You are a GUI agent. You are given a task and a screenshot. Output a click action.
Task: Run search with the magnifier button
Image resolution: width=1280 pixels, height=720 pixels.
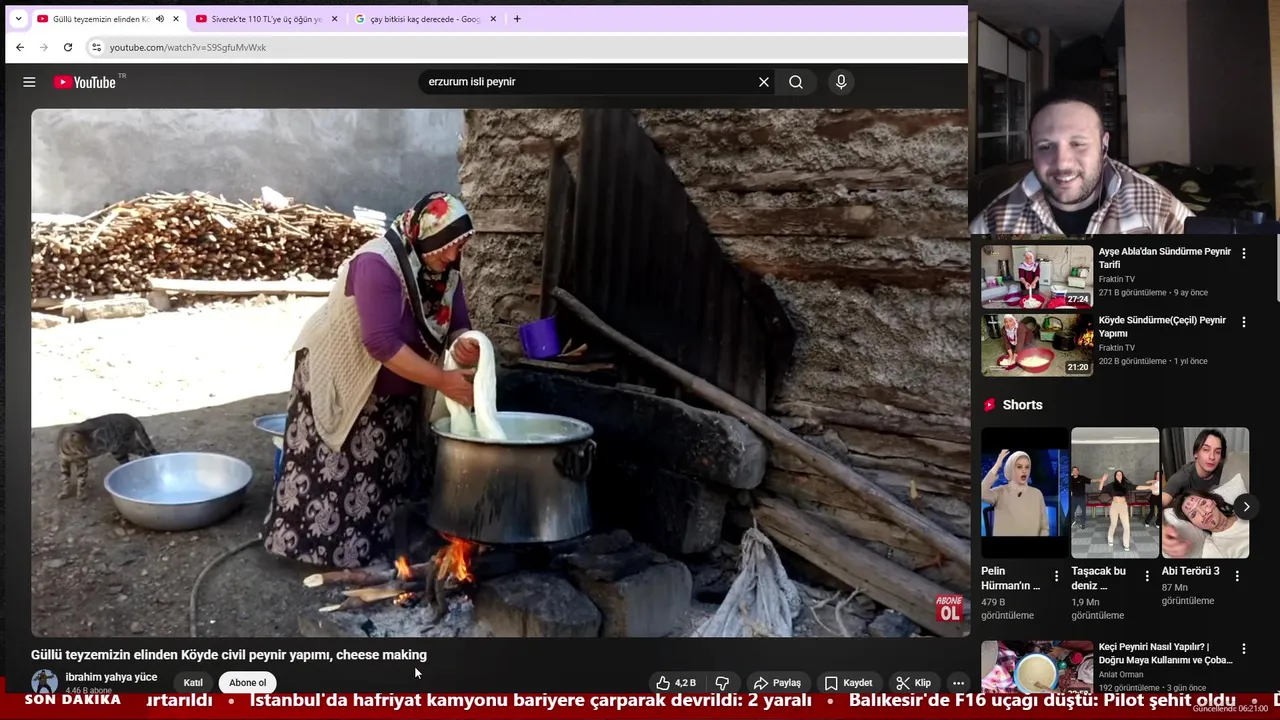[x=796, y=82]
